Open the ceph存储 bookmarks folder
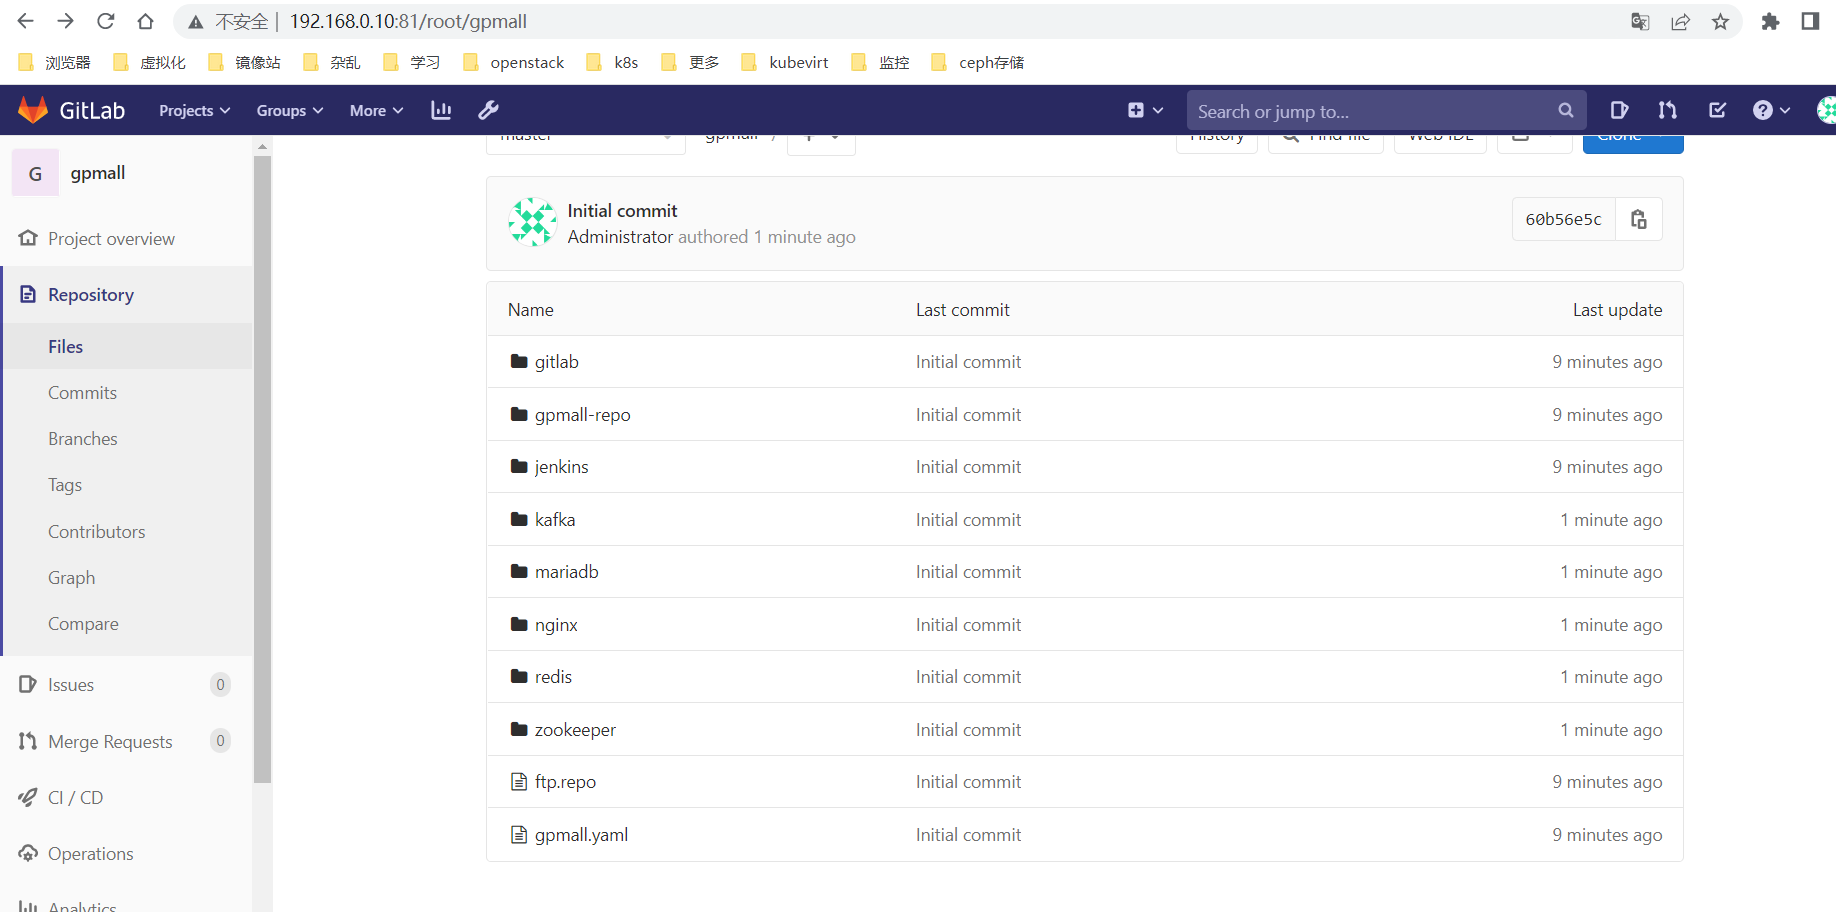This screenshot has width=1836, height=912. [x=977, y=62]
